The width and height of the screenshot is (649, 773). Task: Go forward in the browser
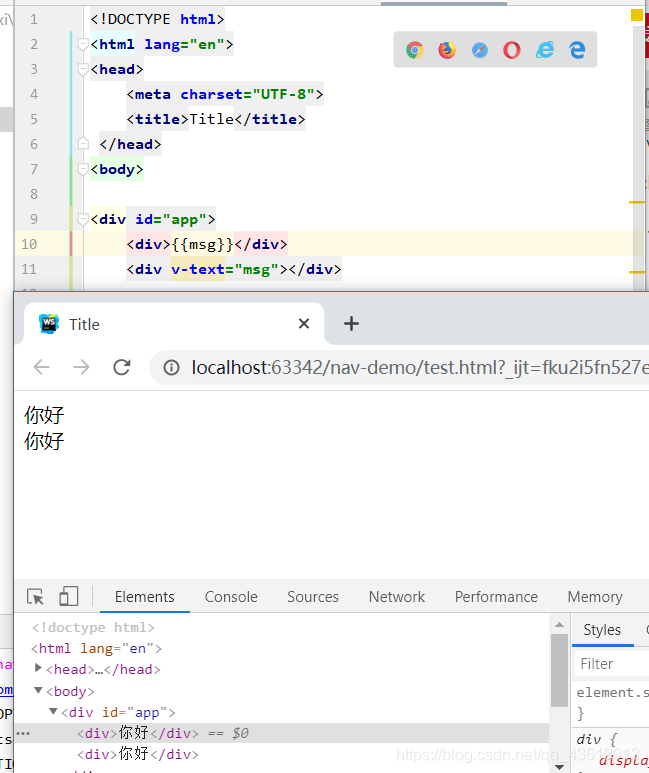pos(81,367)
